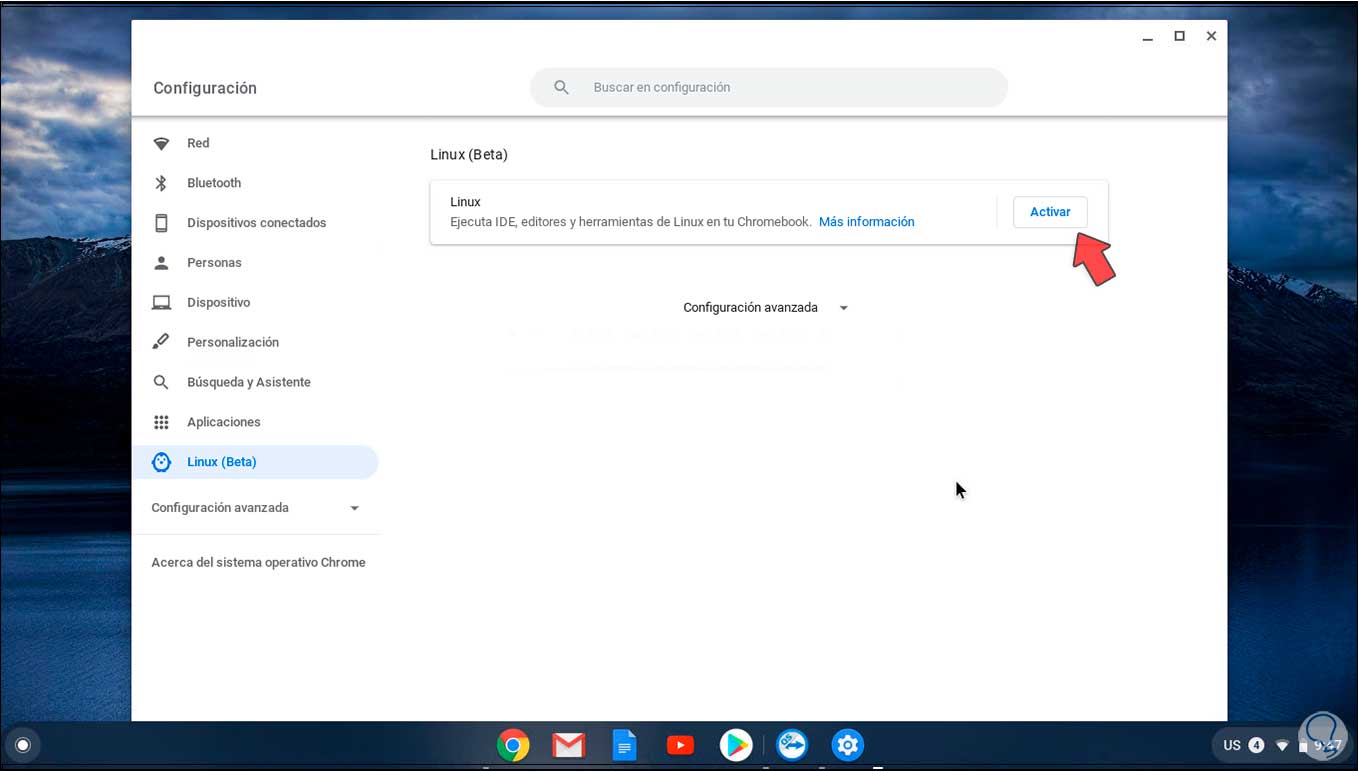Image resolution: width=1358 pixels, height=772 pixels.
Task: Open the Settings gear on the shelf
Action: coord(847,745)
